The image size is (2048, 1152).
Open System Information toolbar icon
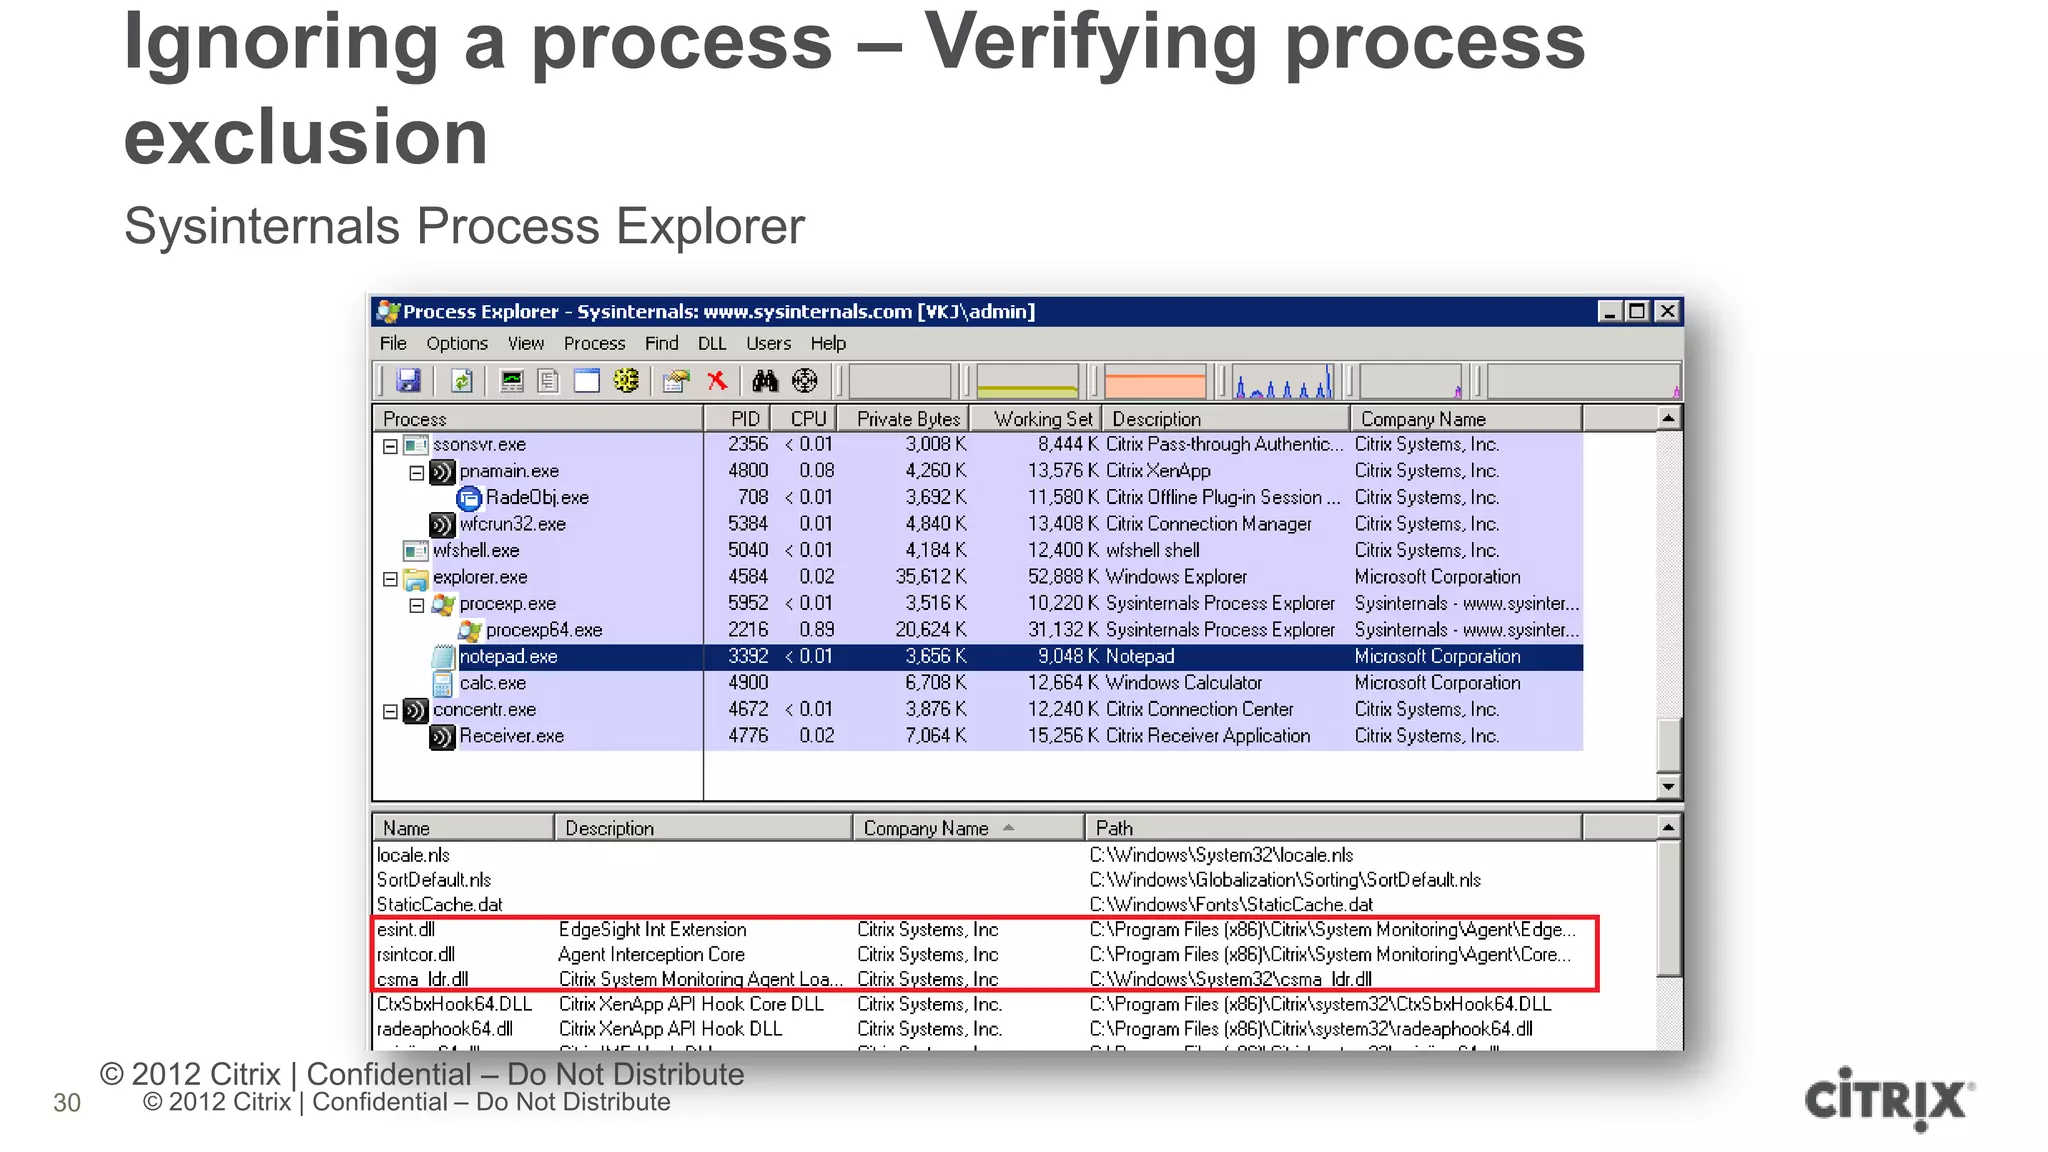tap(512, 381)
